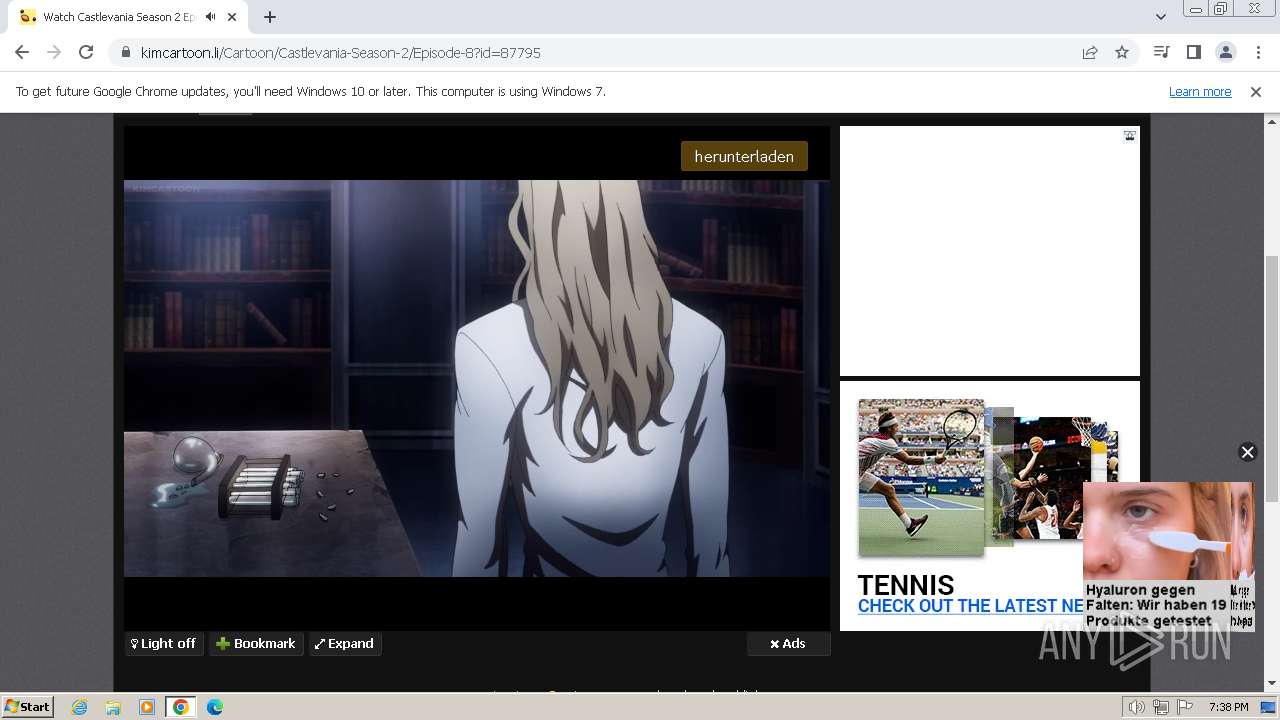Bookmark this tab with star icon
Screen dimensions: 1280x720
(x=1122, y=52)
